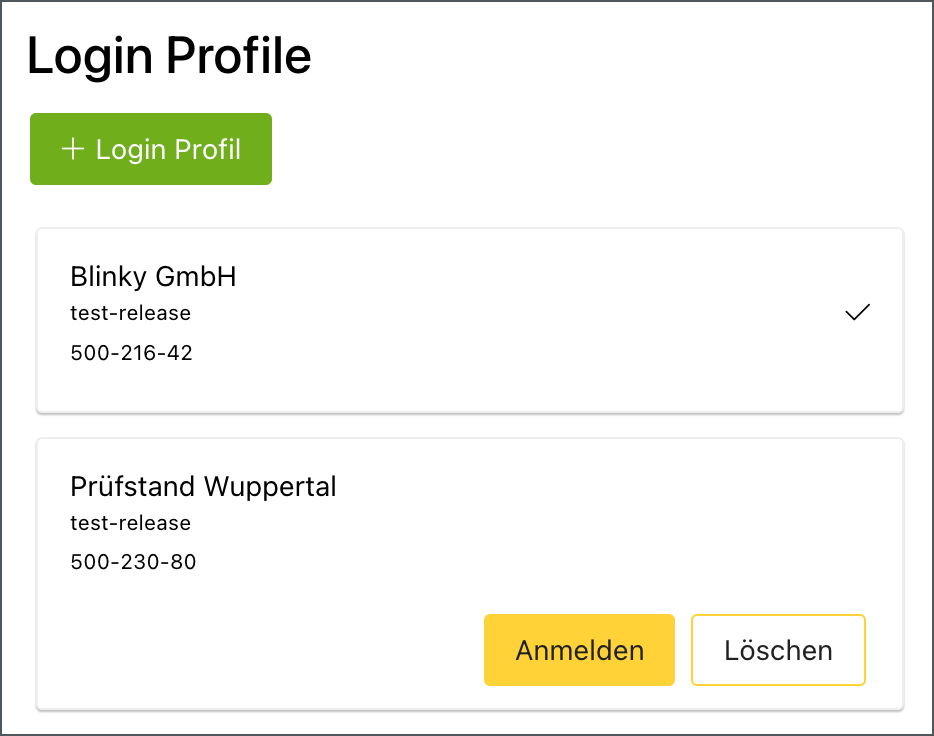Click profile ID 500-216-42
The width and height of the screenshot is (934, 736).
[131, 353]
